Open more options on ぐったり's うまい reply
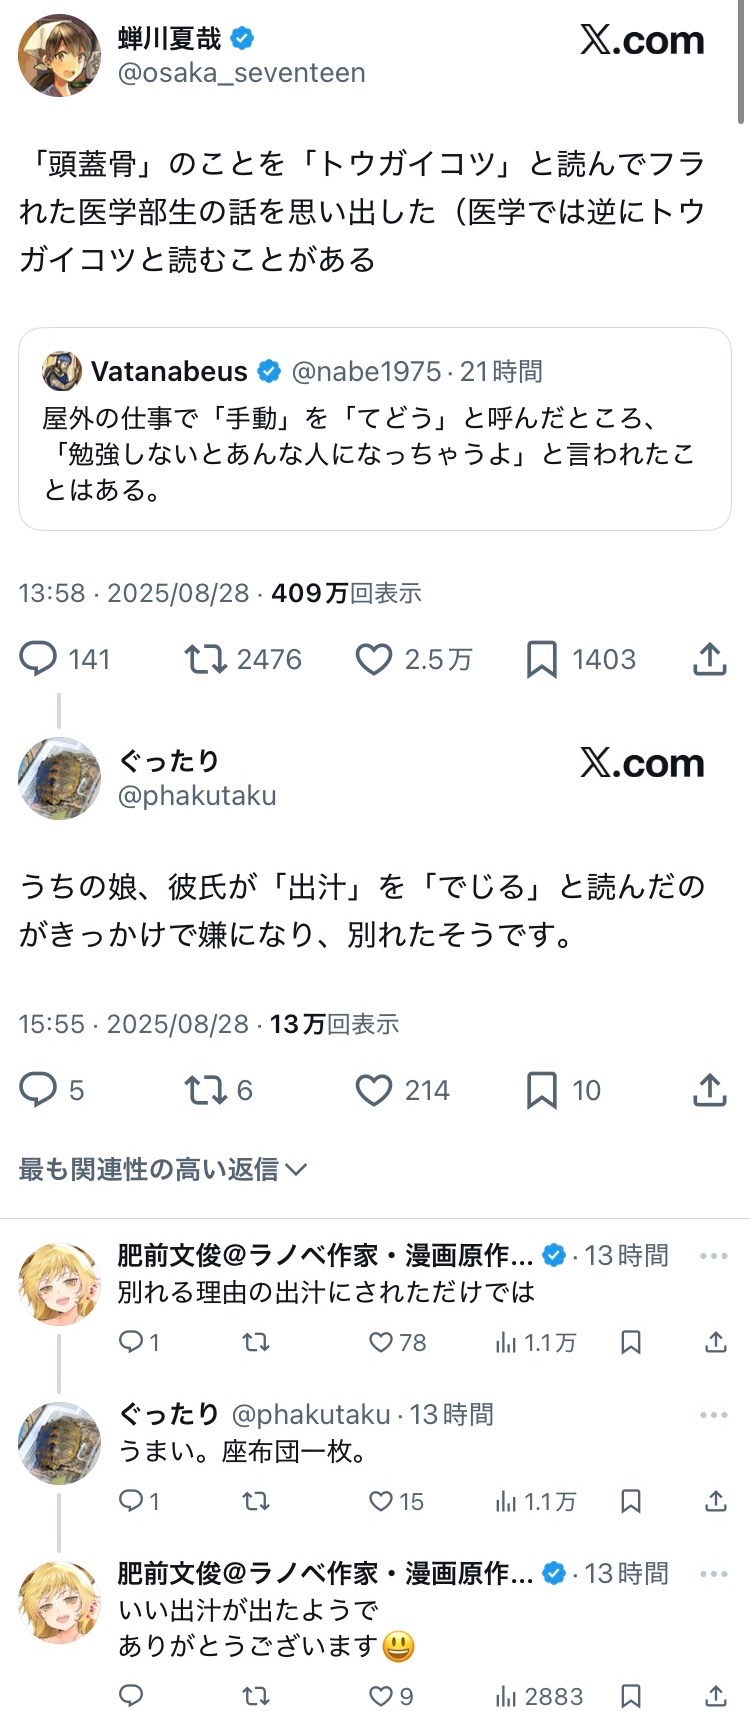750x1711 pixels. tap(713, 1415)
